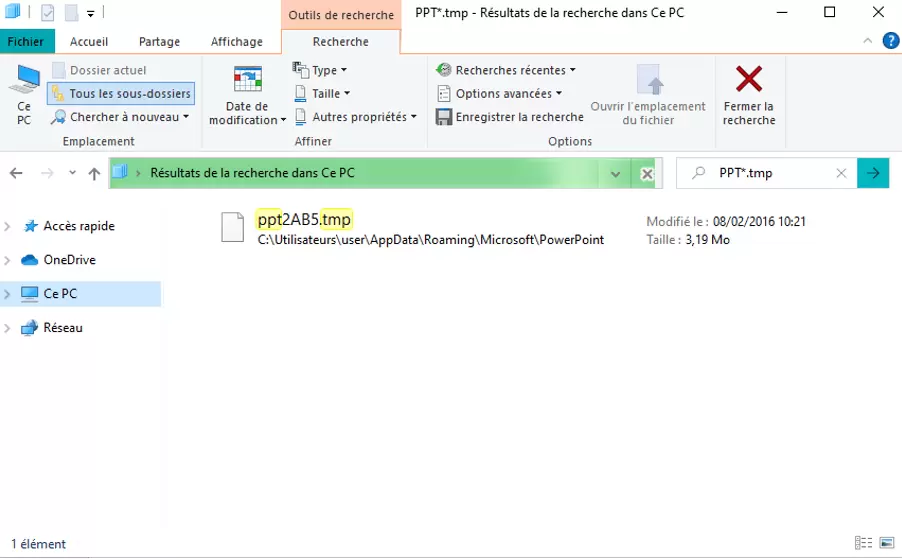The width and height of the screenshot is (902, 559).
Task: Select the ppt2AB5.tmp file result
Action: 304,220
